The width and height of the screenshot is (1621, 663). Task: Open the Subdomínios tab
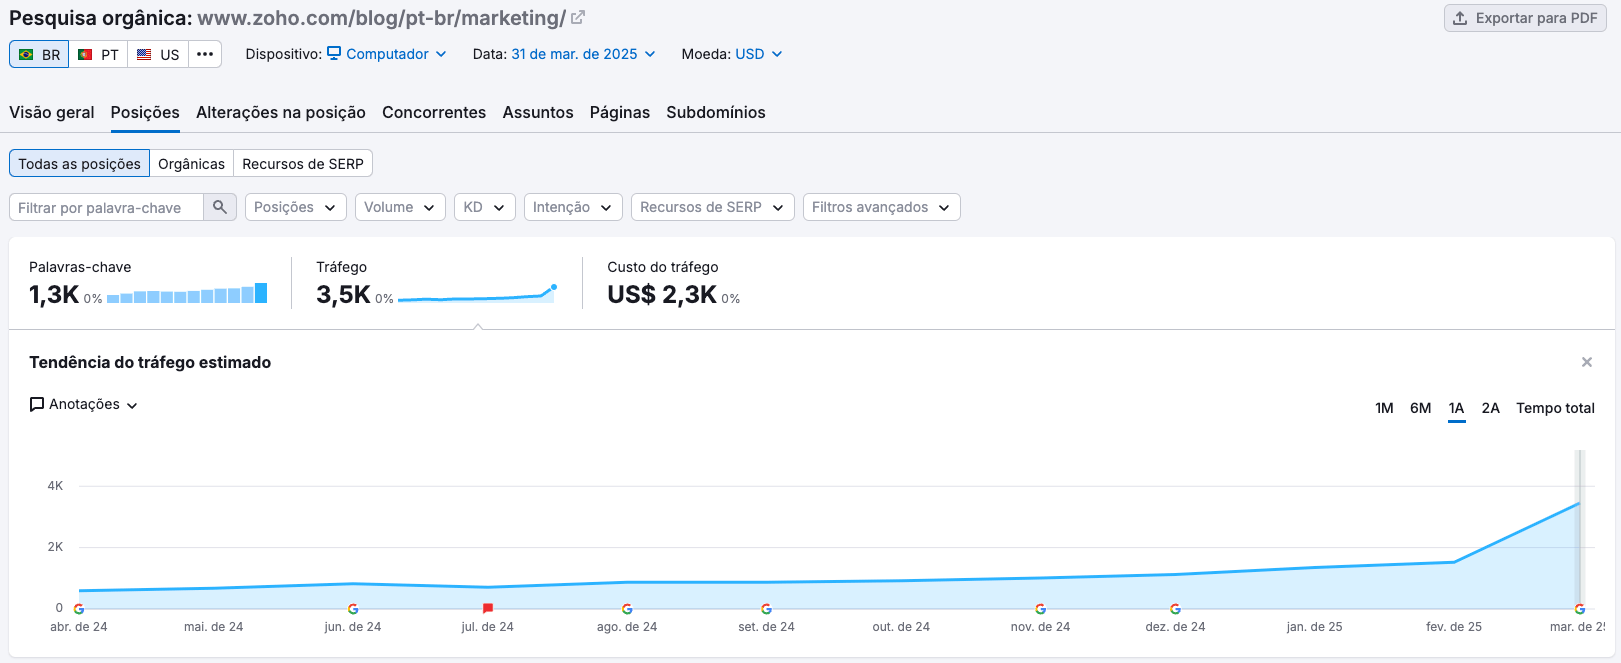(716, 112)
